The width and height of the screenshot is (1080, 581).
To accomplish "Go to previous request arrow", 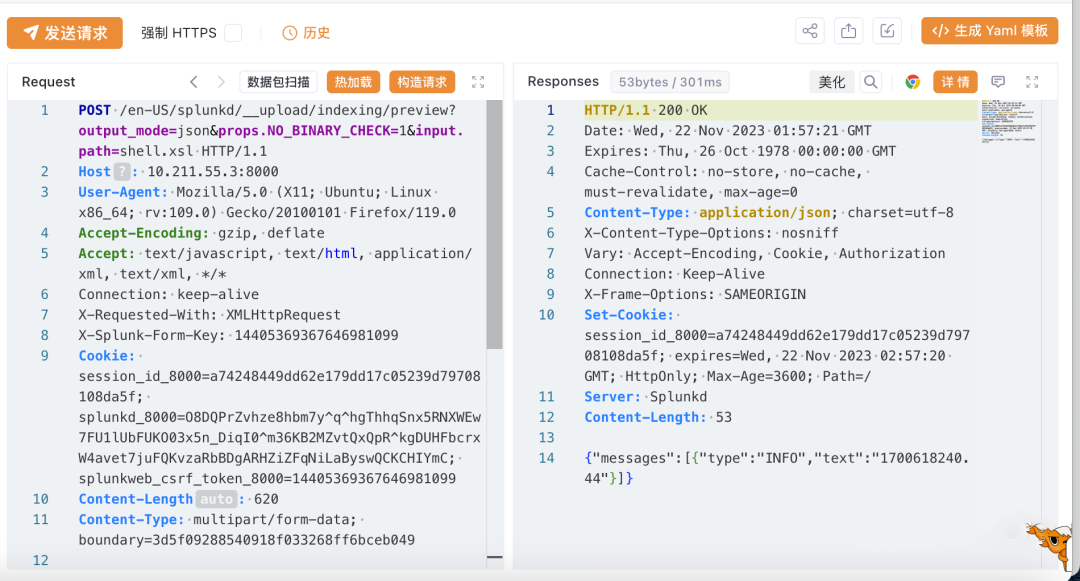I will 194,82.
